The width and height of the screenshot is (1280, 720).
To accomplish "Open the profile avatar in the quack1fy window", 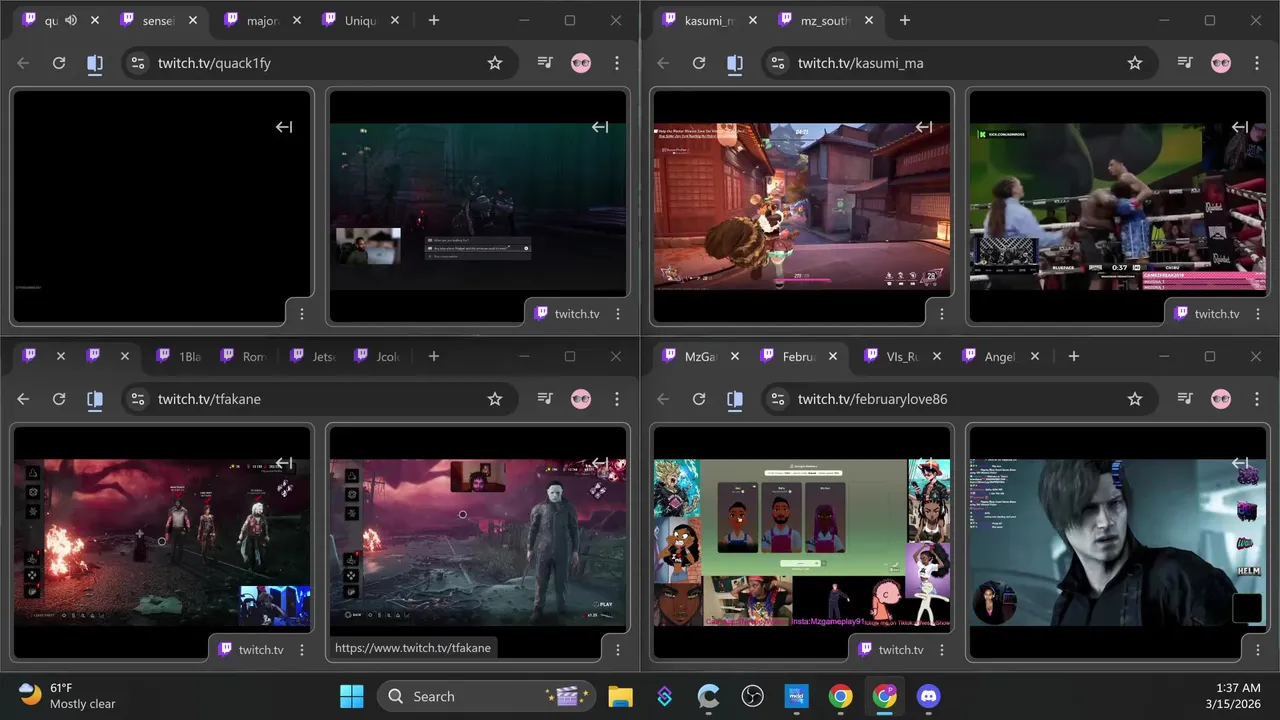I will [581, 63].
